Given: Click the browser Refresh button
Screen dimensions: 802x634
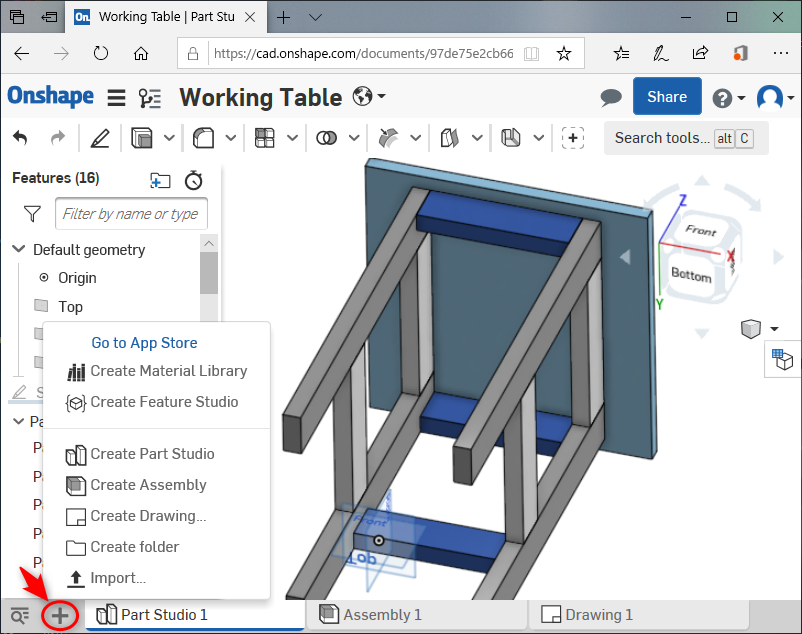Looking at the screenshot, I should pyautogui.click(x=101, y=53).
